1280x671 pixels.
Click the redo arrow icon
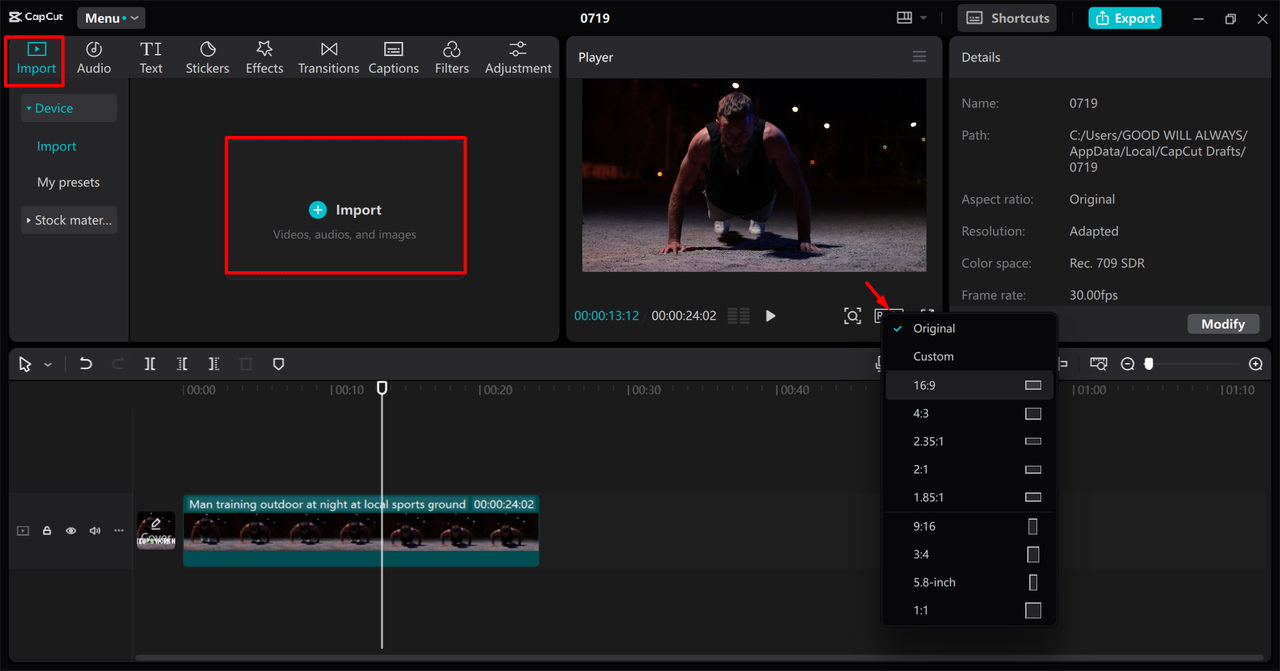click(x=118, y=364)
